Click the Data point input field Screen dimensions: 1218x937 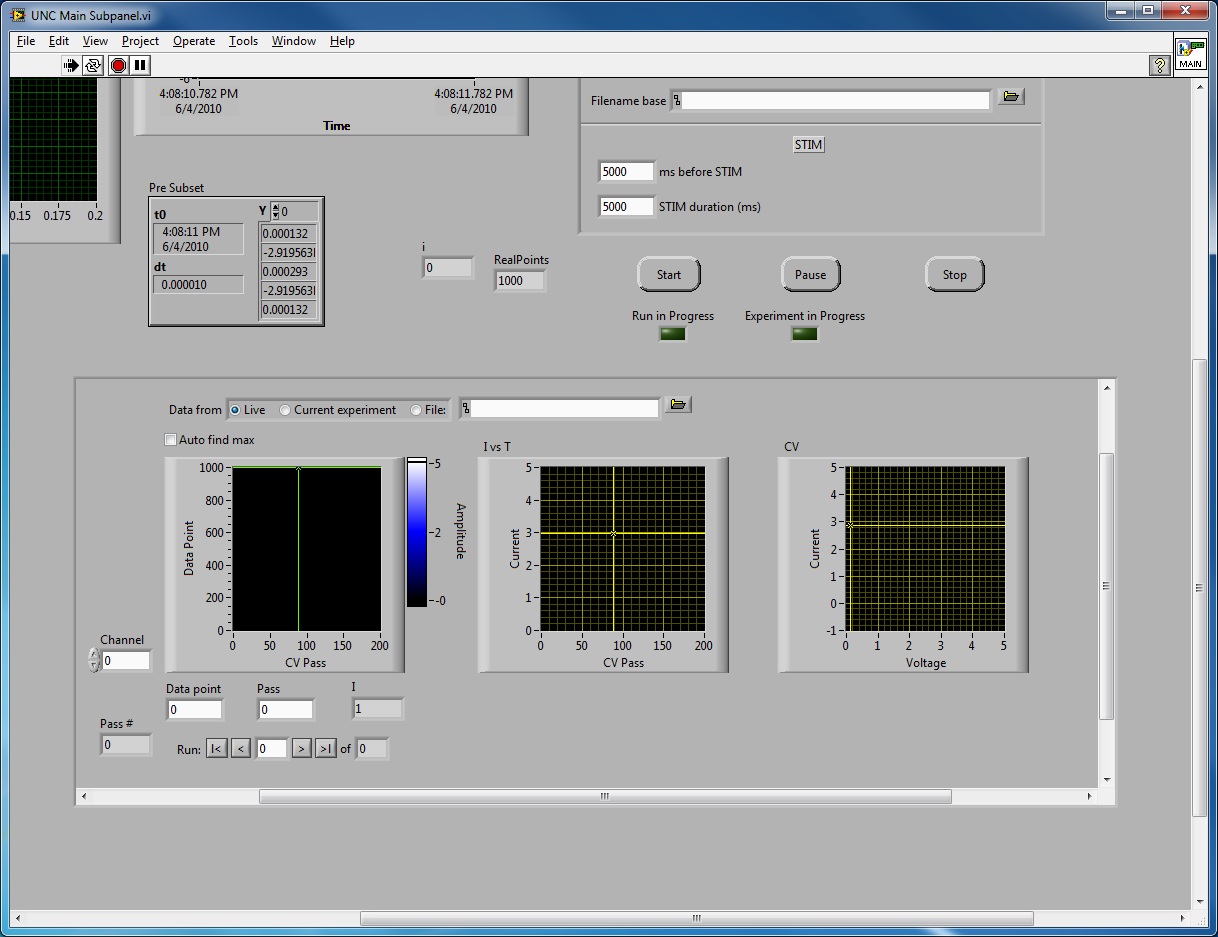click(194, 710)
